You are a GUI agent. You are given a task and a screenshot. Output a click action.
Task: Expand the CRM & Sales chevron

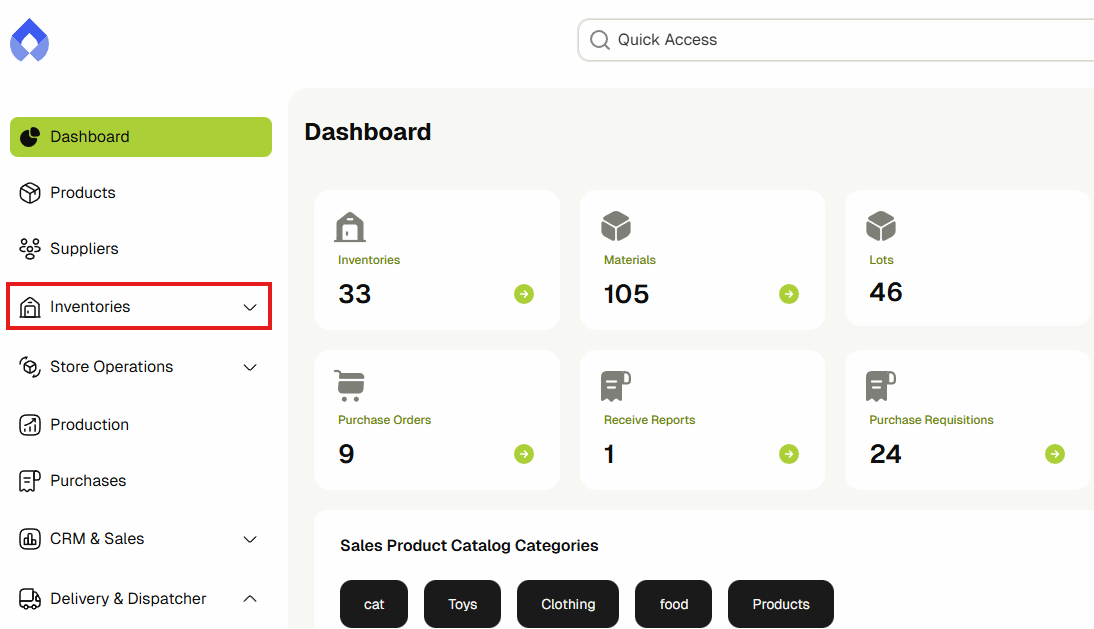click(x=250, y=539)
